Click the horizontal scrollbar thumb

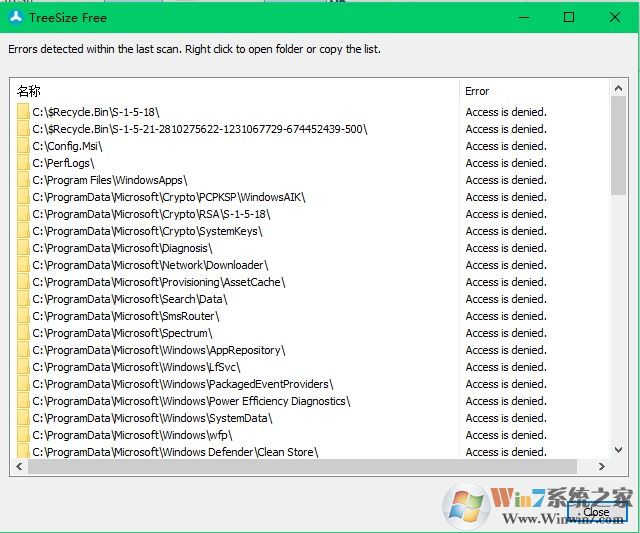tap(302, 466)
